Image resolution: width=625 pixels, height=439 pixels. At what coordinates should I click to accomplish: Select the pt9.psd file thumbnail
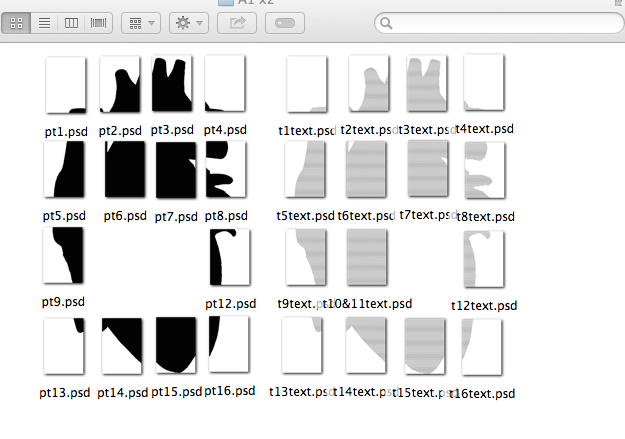point(63,255)
